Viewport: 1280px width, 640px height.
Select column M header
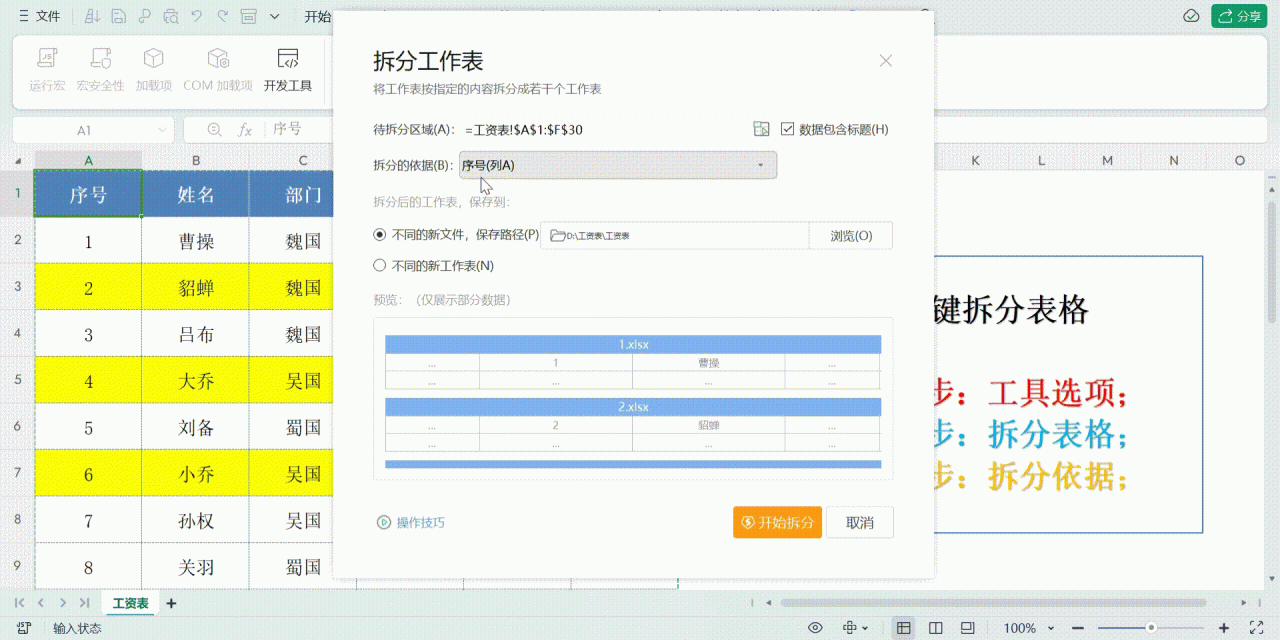(1107, 160)
